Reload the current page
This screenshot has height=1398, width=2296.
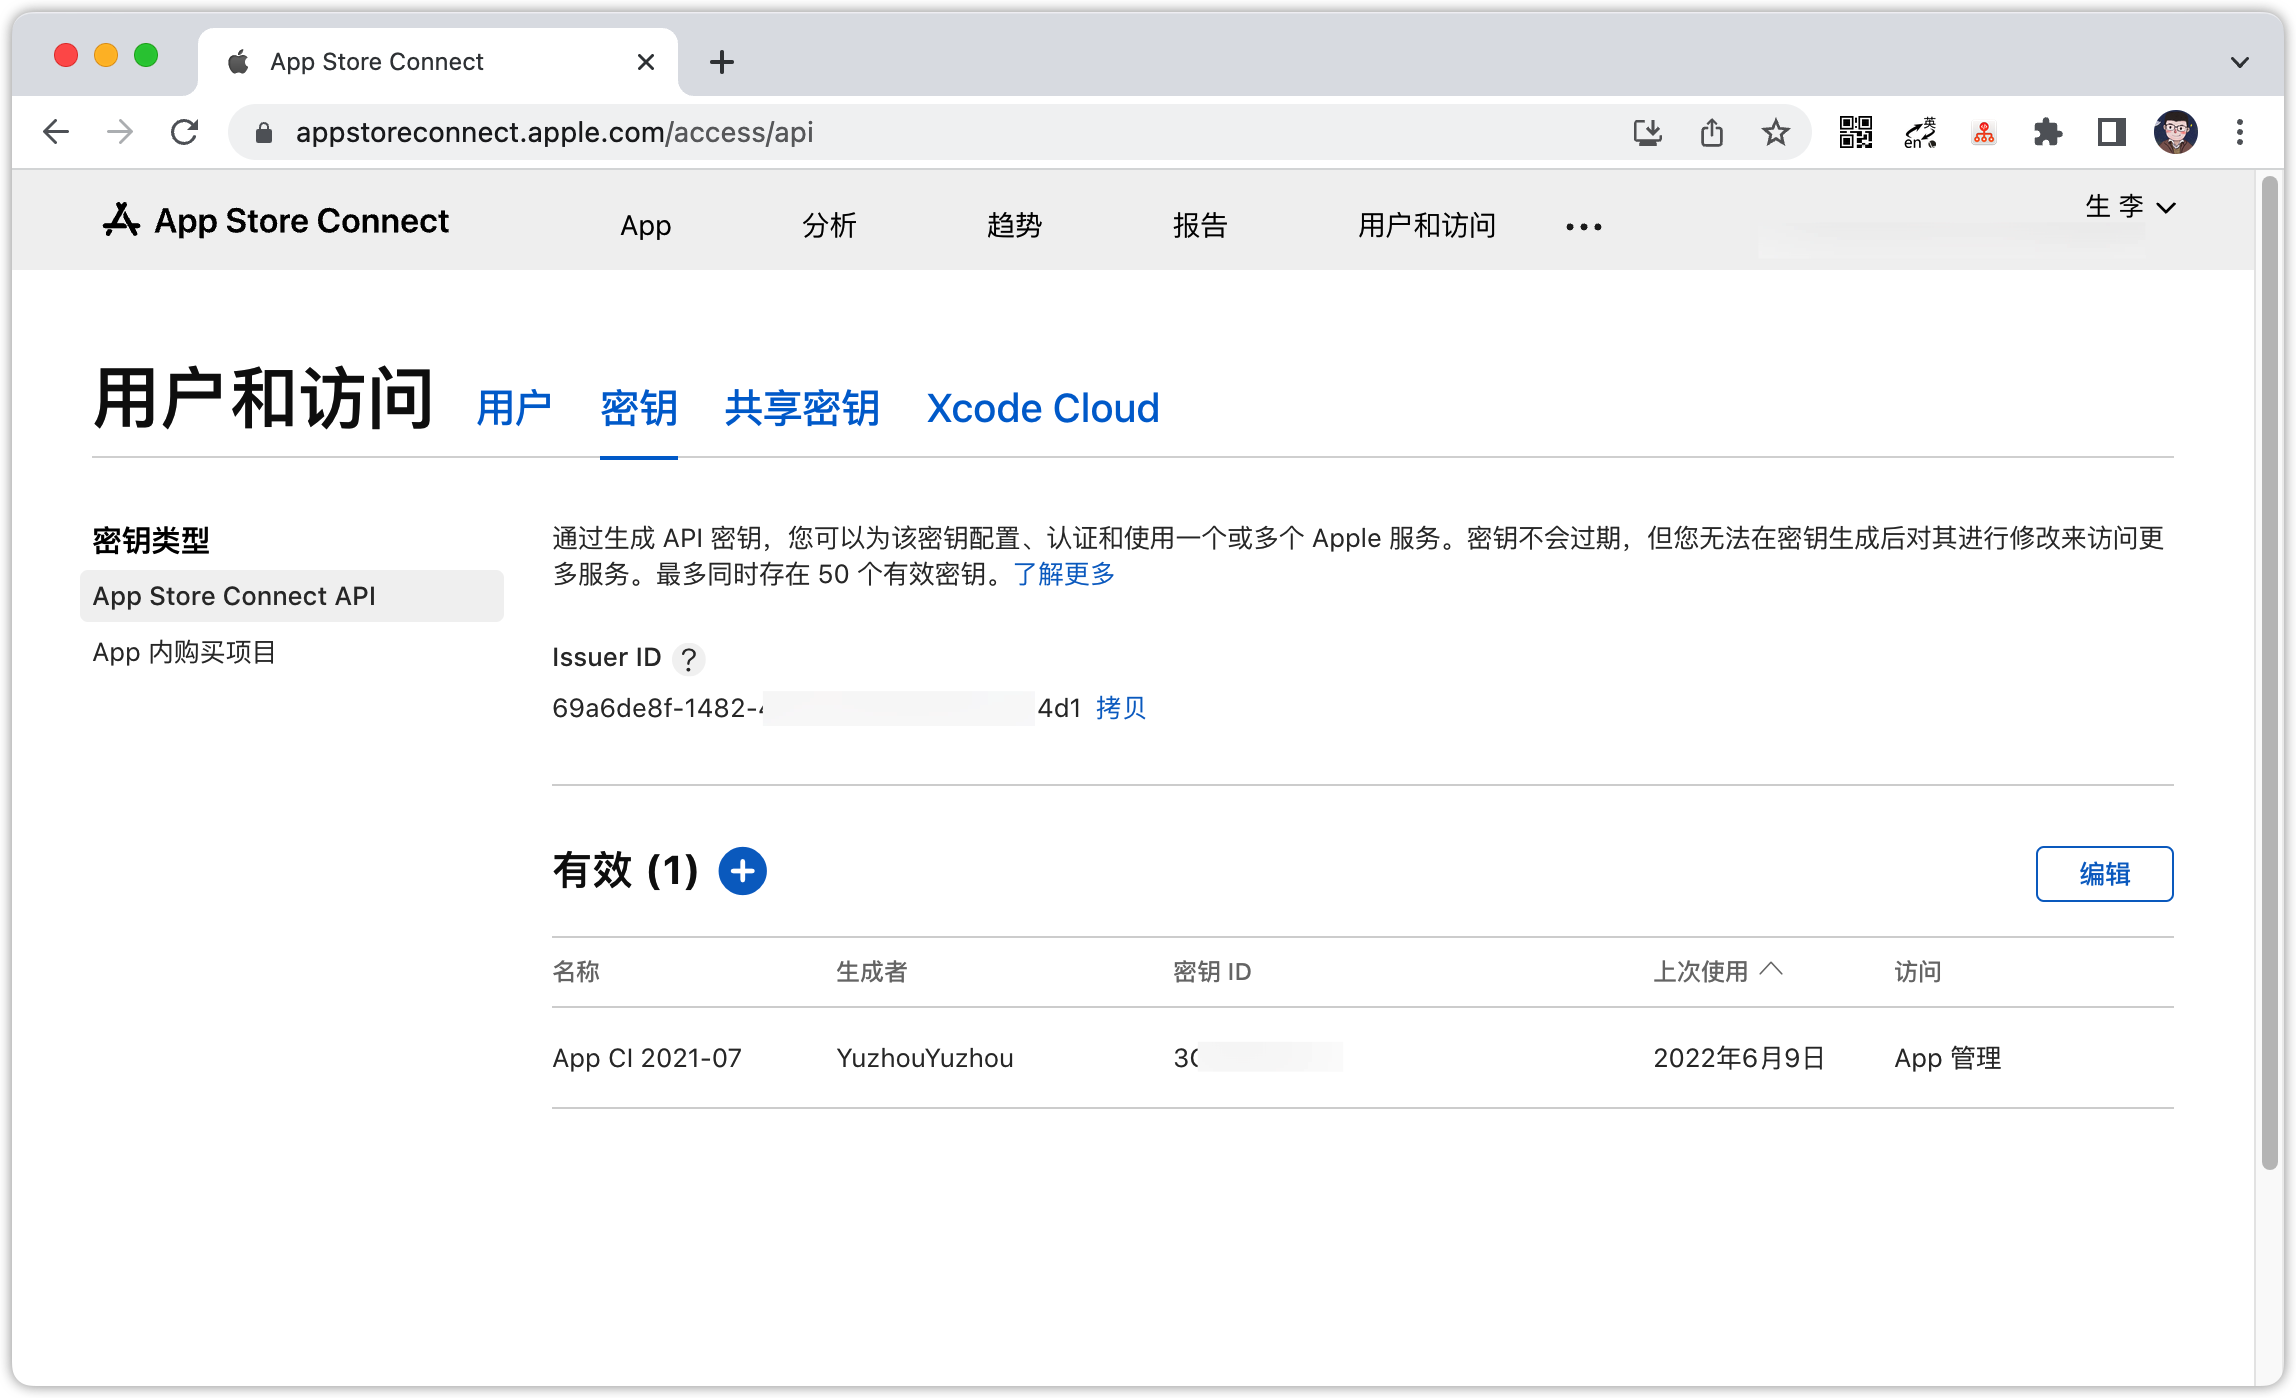pos(185,132)
